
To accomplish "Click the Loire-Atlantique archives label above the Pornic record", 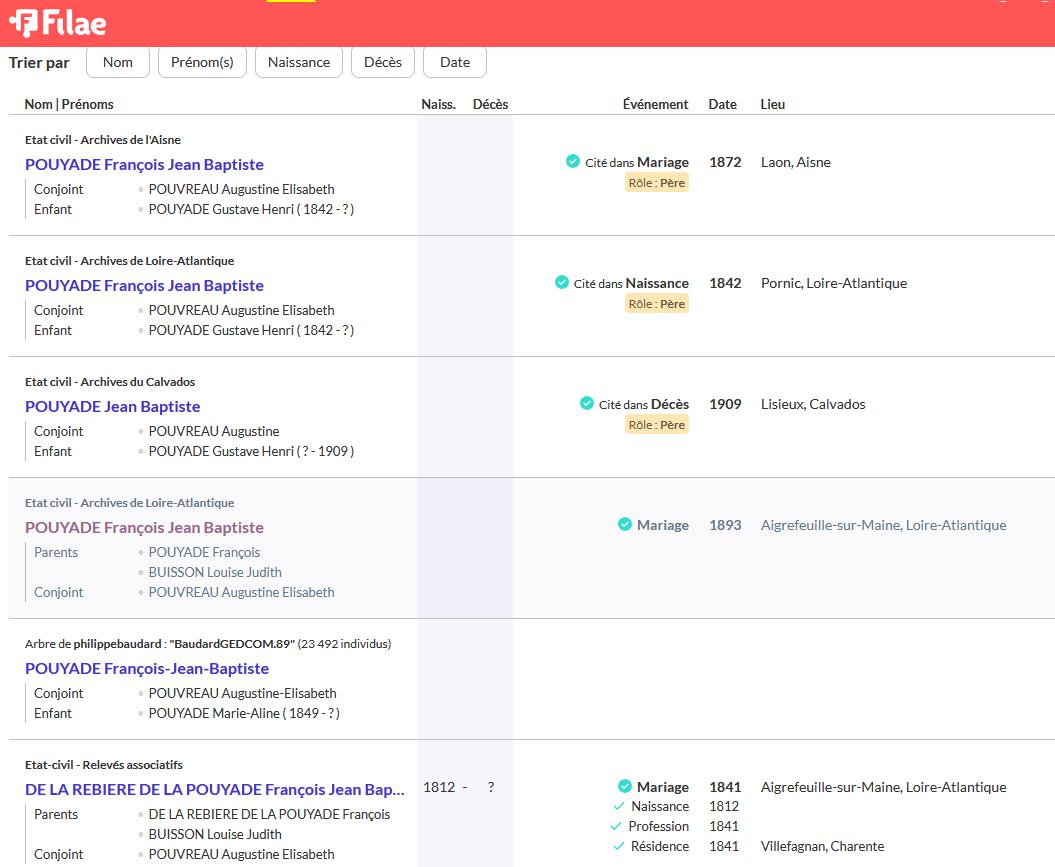I will click(129, 261).
